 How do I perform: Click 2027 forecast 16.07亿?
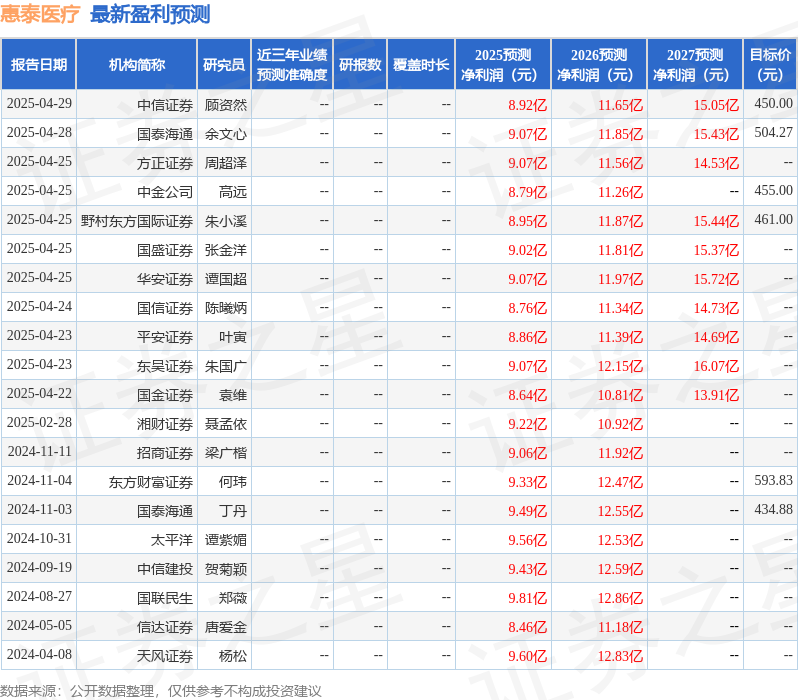716,367
